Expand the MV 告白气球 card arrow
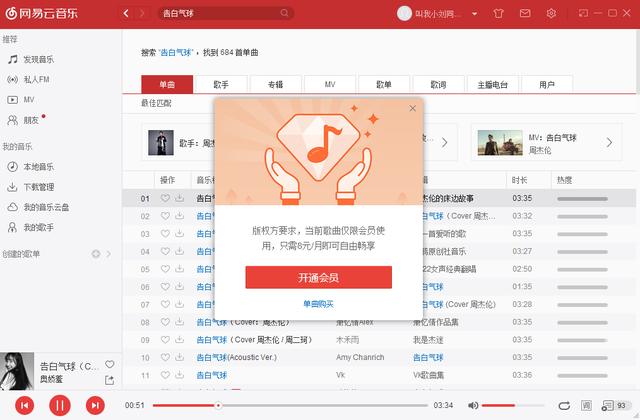Viewport: 640px width, 420px height. [609, 142]
